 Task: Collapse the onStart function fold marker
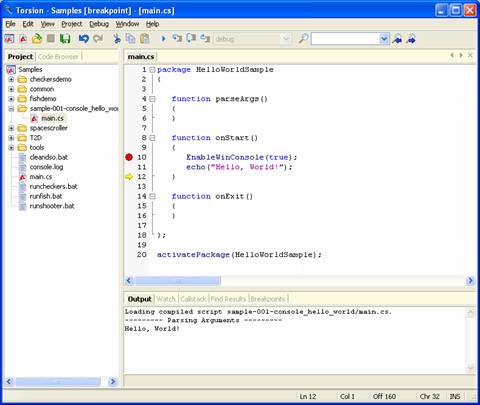pos(152,138)
